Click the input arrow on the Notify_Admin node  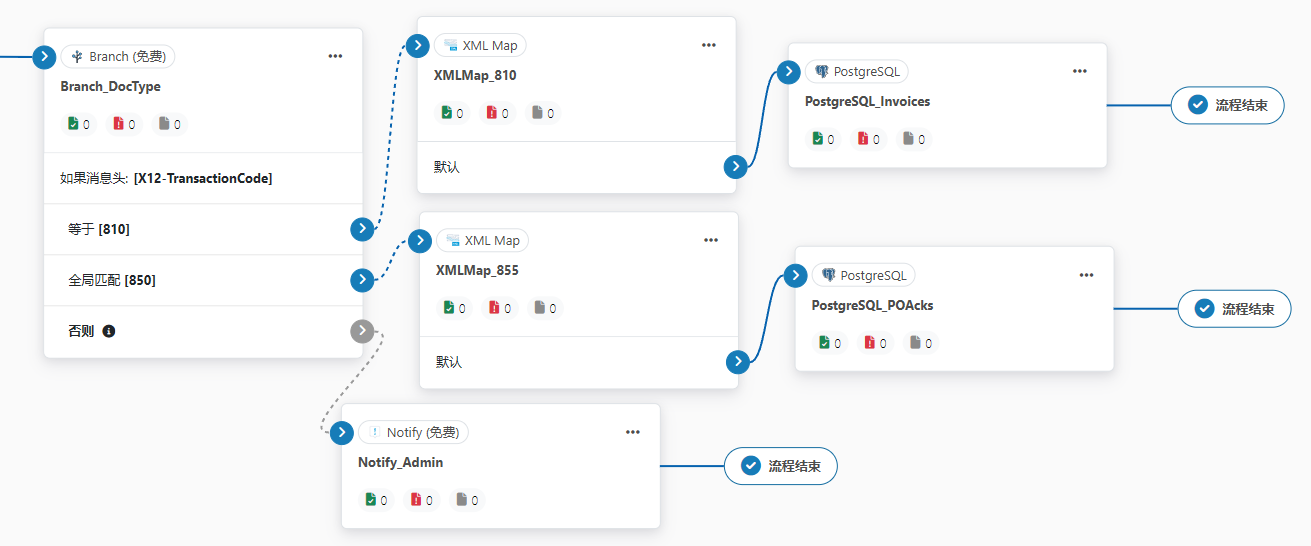point(342,433)
